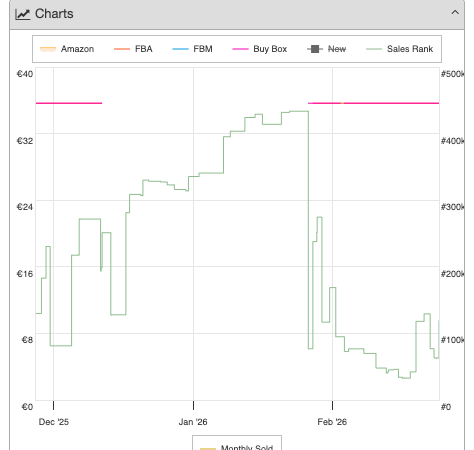Collapse the Charts panel with the chevron
Viewport: 474px width, 450px height.
pyautogui.click(x=455, y=13)
